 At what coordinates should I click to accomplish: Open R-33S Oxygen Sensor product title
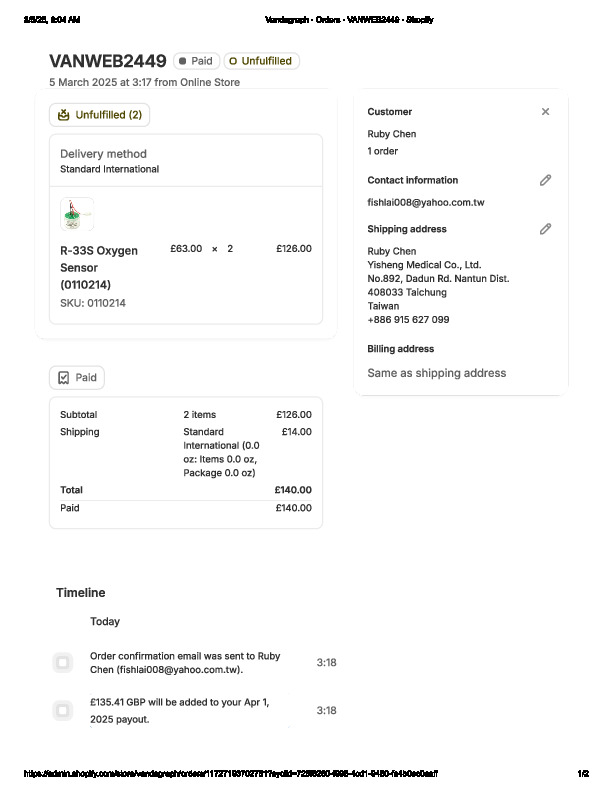[x=99, y=266]
